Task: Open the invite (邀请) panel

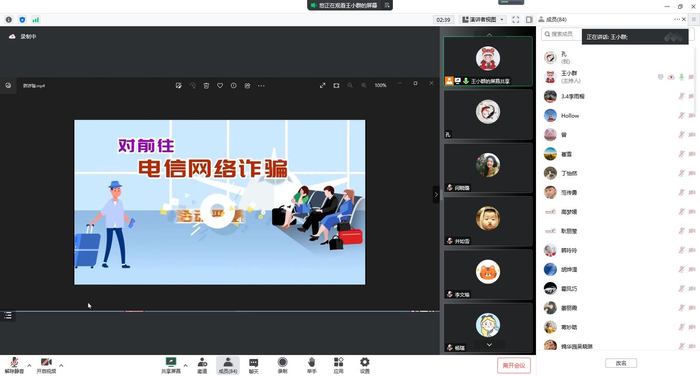Action: tap(202, 365)
